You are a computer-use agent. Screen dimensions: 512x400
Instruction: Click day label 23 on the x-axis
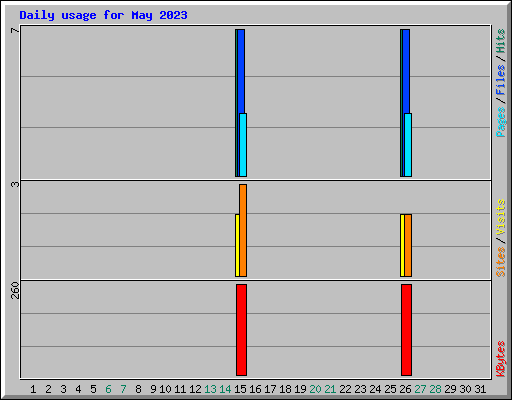click(x=360, y=389)
